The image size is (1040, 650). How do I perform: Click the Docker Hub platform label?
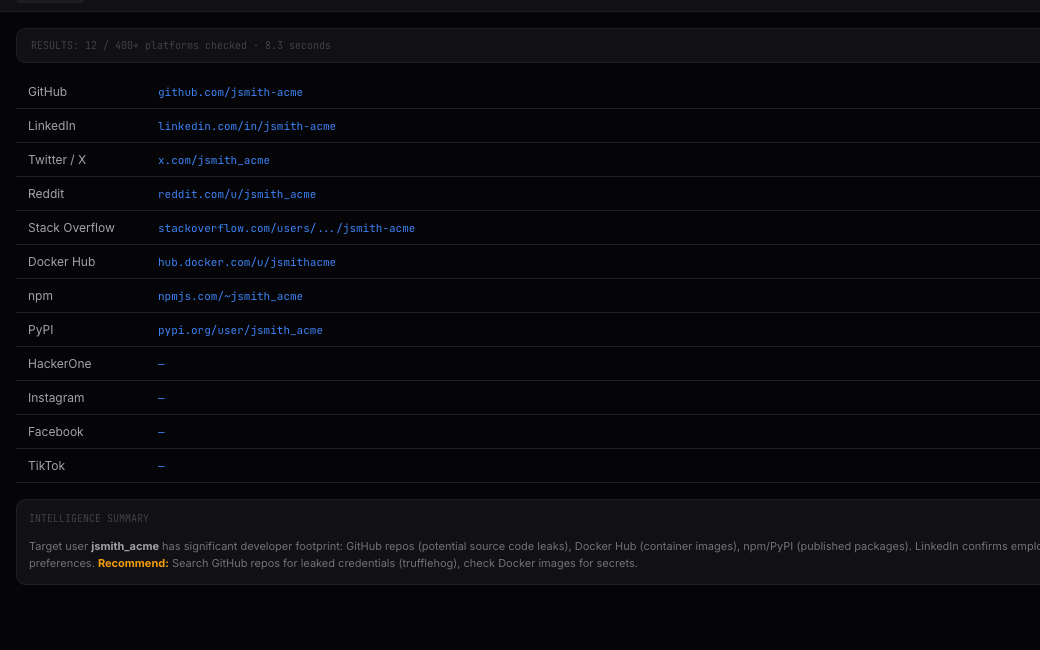pyautogui.click(x=62, y=262)
